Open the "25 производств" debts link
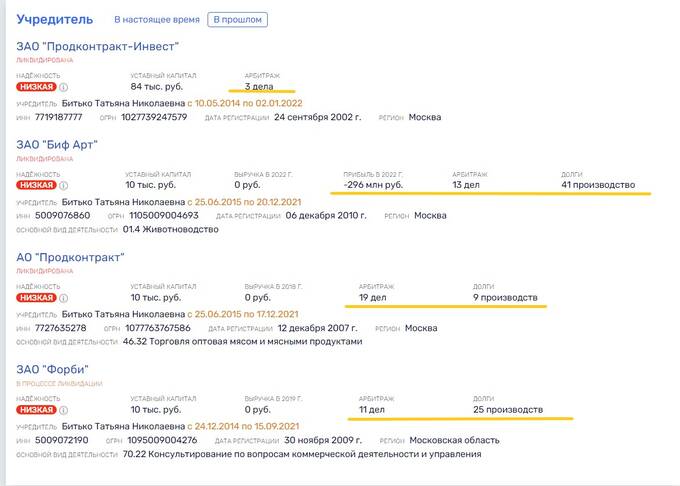The height and width of the screenshot is (486, 680). [x=507, y=410]
